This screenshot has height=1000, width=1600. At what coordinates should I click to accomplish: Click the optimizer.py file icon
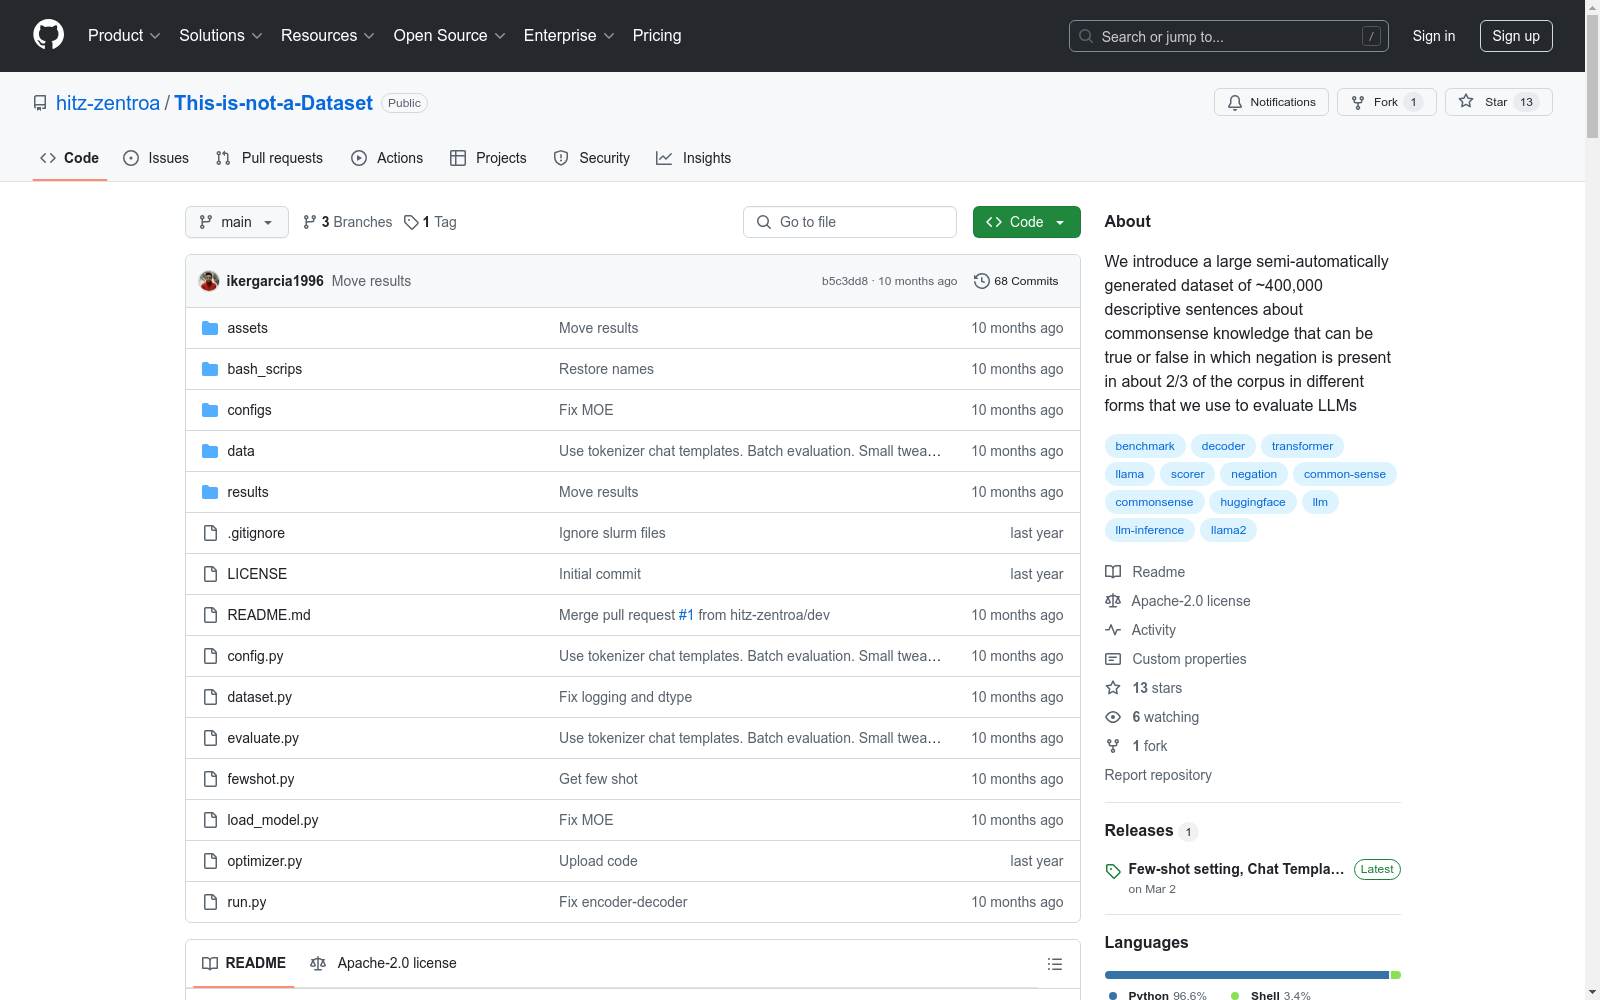(210, 861)
